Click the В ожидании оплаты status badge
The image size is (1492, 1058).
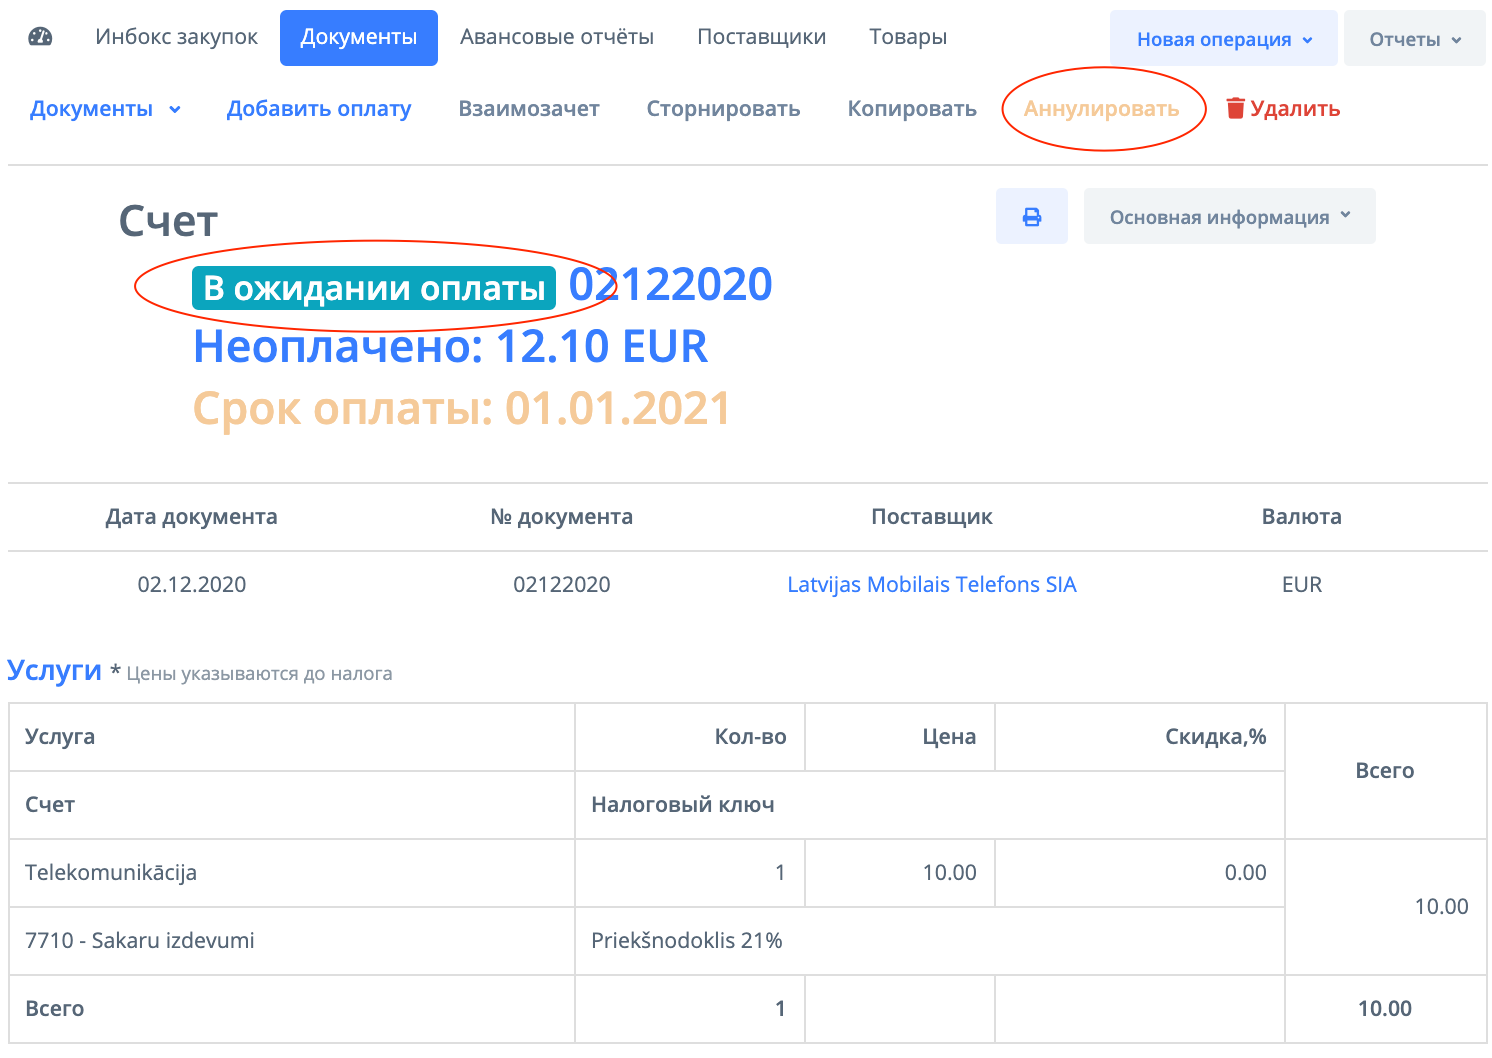374,288
